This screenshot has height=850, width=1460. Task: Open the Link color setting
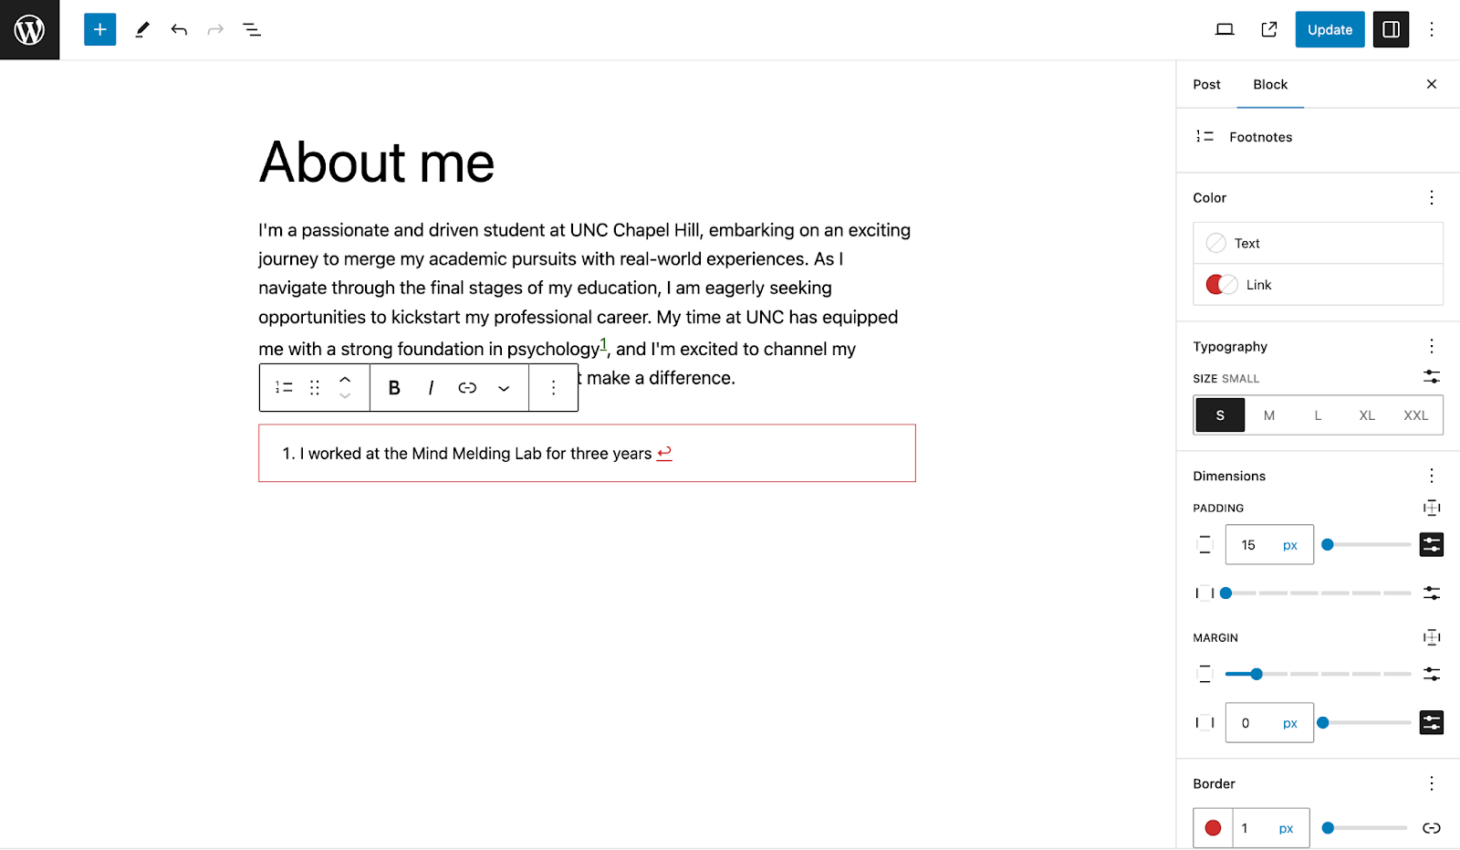click(x=1317, y=285)
